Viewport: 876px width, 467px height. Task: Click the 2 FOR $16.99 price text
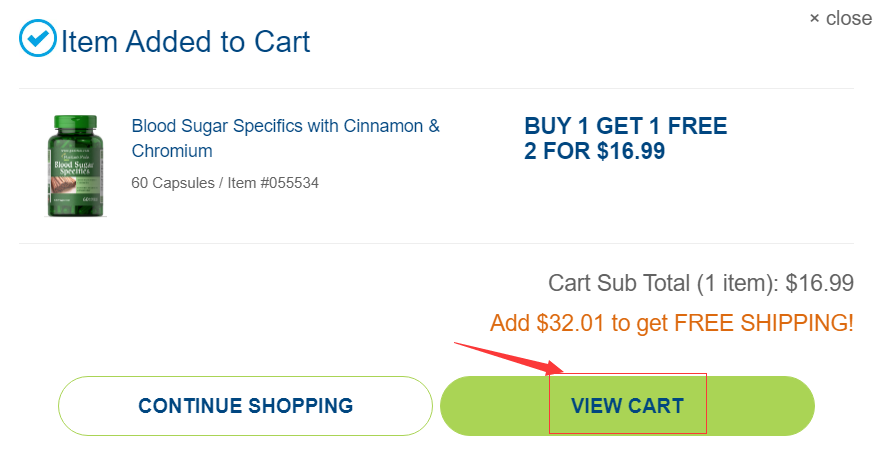click(594, 152)
